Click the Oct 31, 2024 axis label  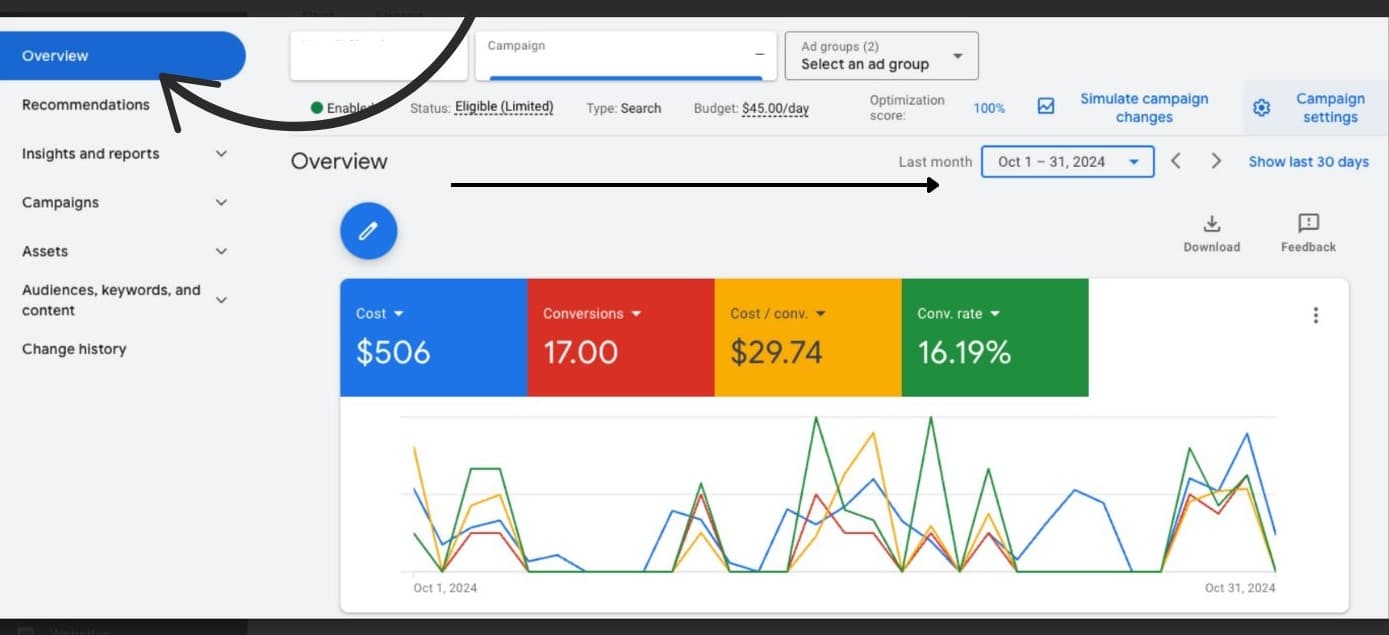(1240, 588)
